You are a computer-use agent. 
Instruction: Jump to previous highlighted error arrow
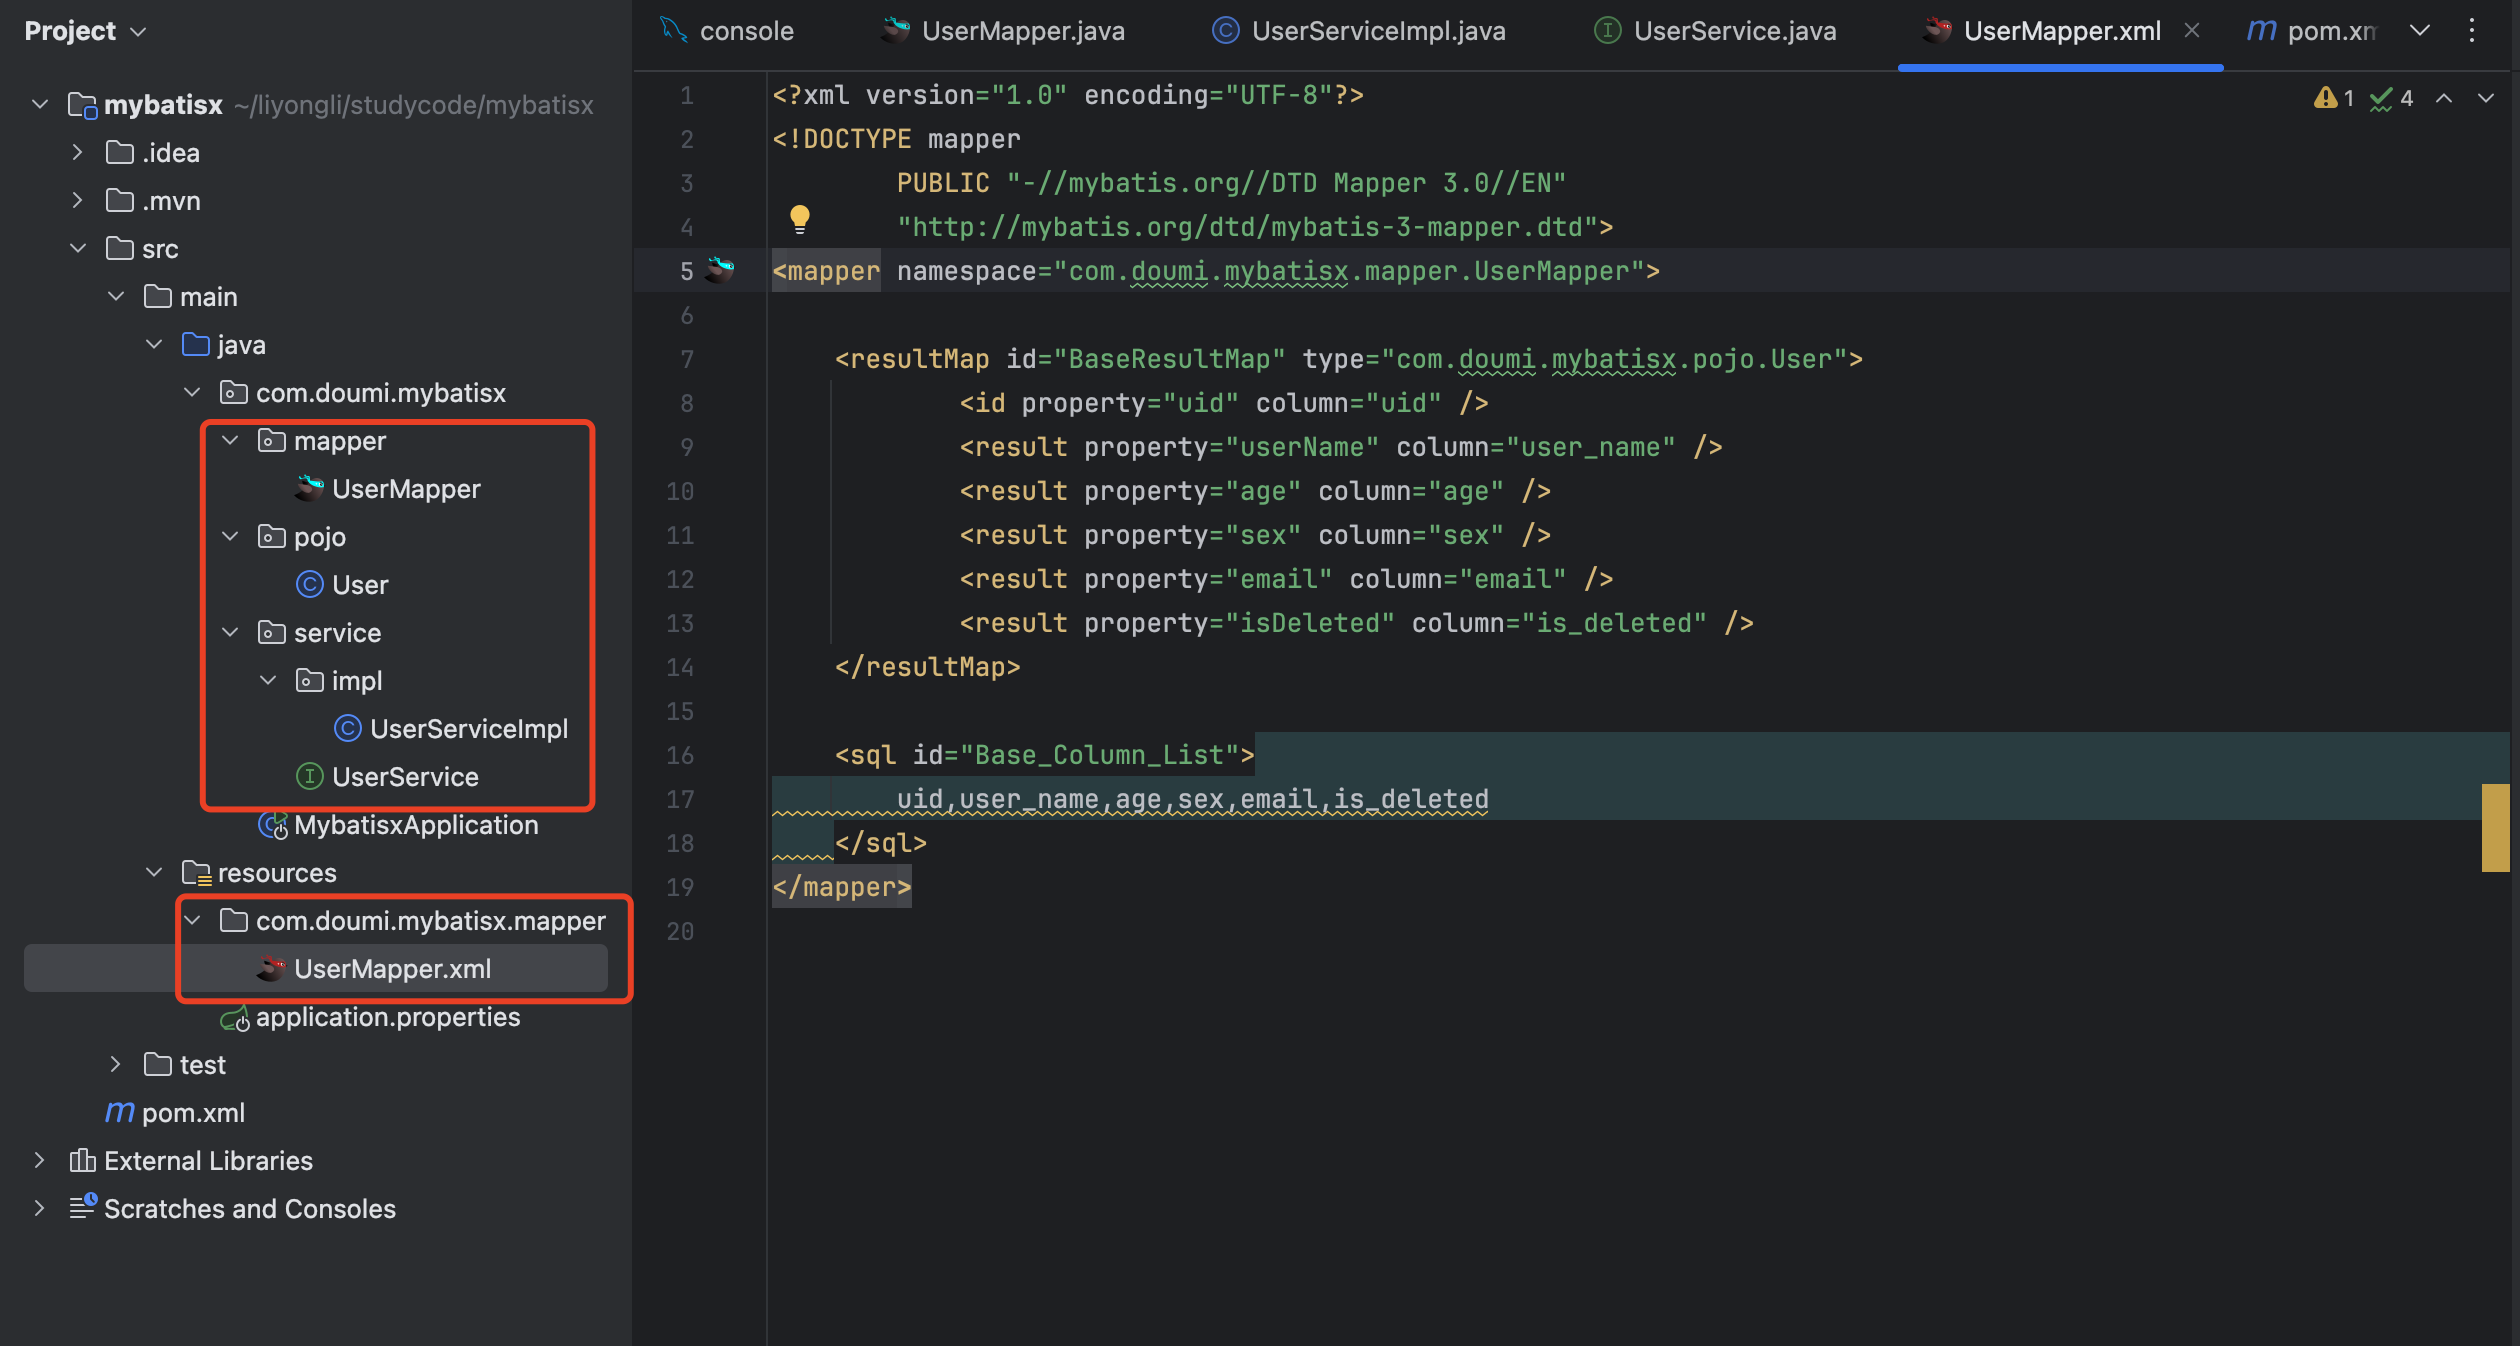[2444, 98]
